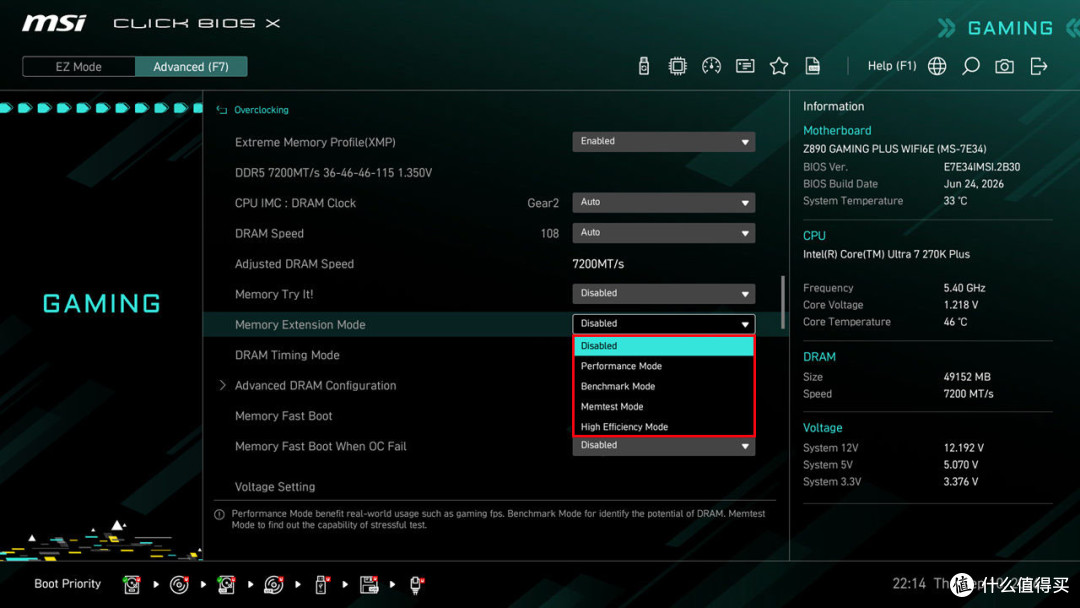Select the USB optical disc boot icon

pyautogui.click(x=273, y=585)
